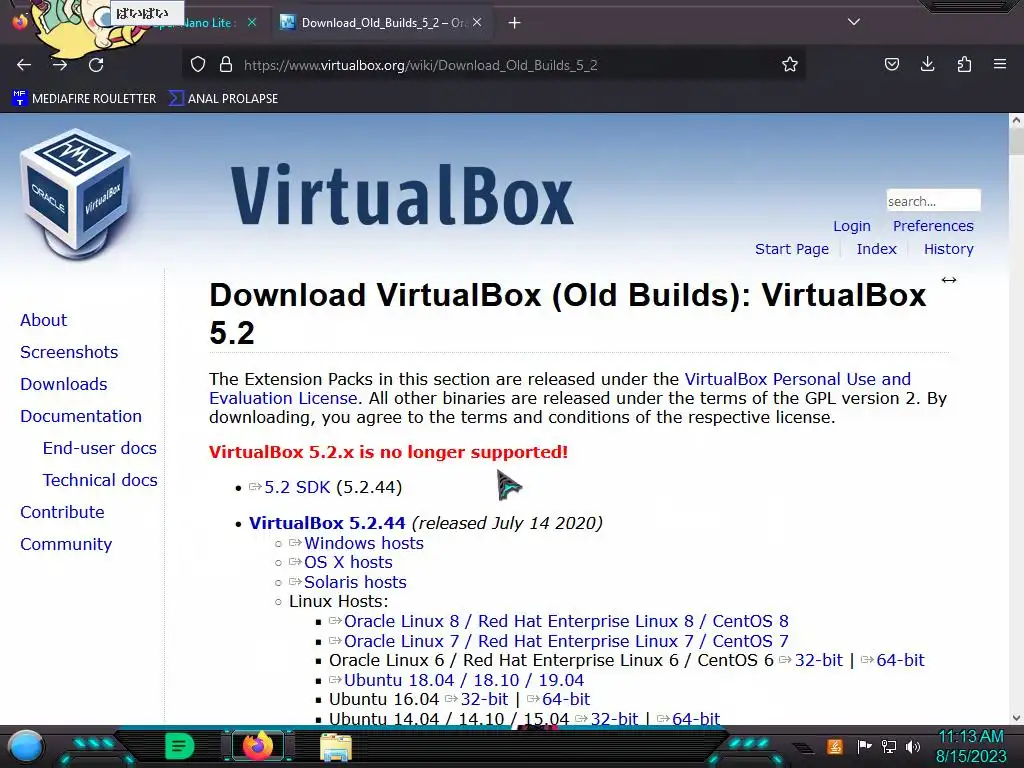
Task: Open Oracle Linux 8 / CentOS 8 download
Action: tap(566, 622)
